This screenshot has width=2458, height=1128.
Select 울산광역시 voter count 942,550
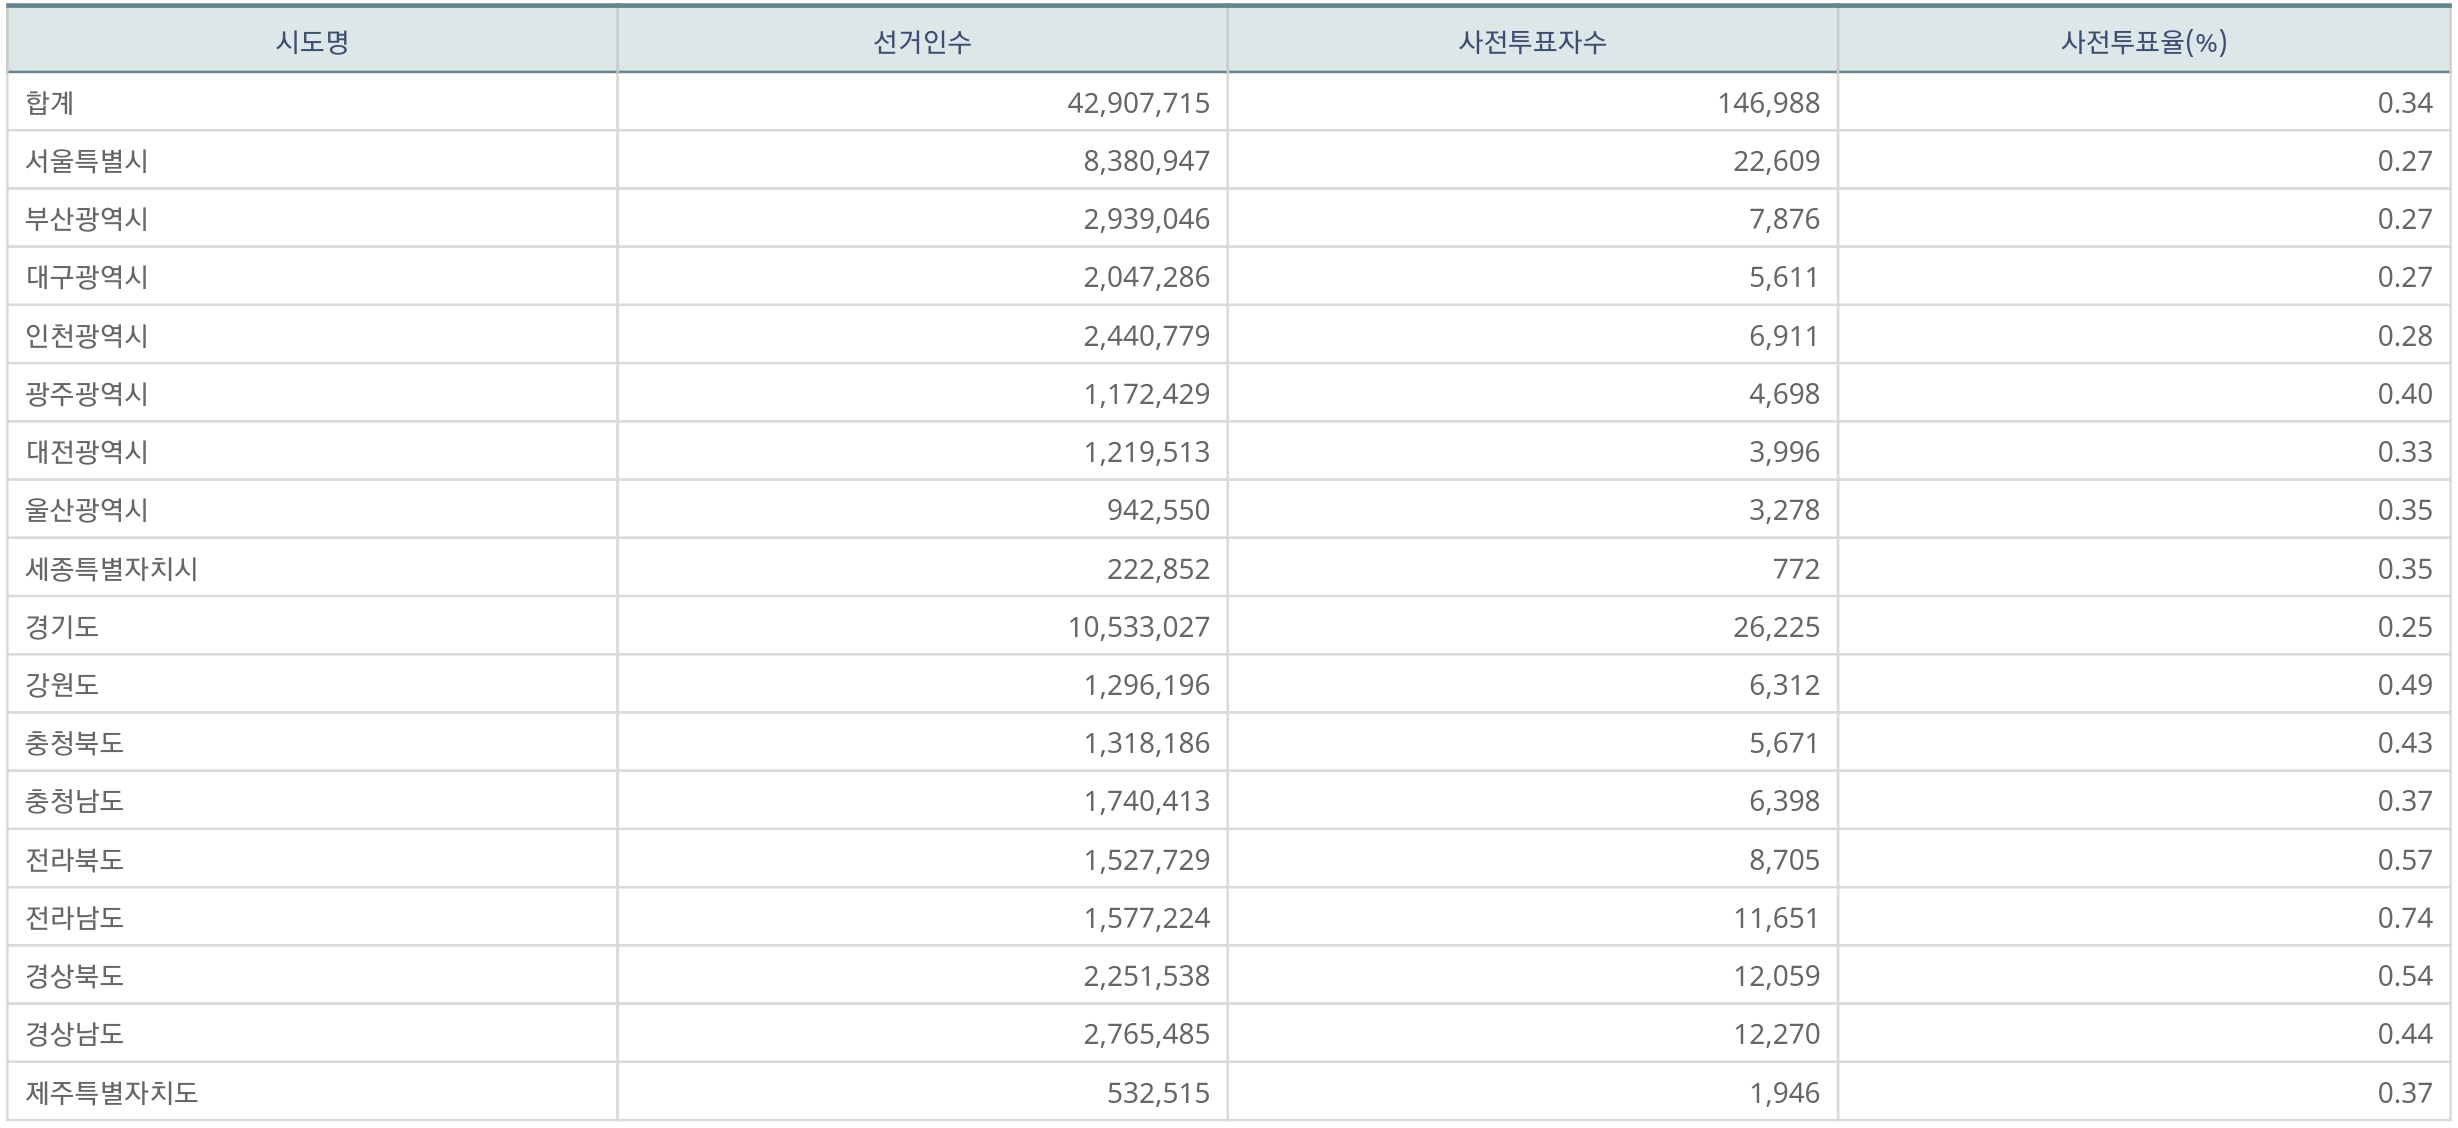(x=1158, y=510)
